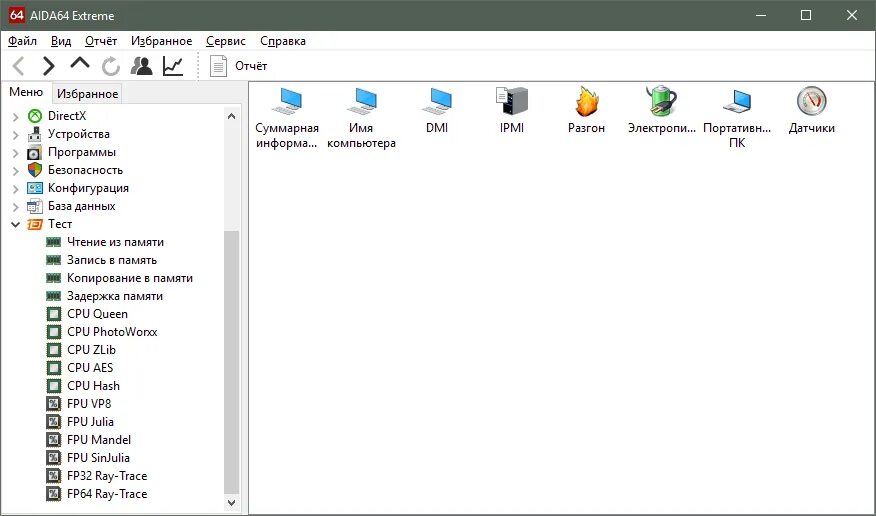Click the tree scrollbar down arrow
Screen dimensions: 876x516
click(x=232, y=503)
